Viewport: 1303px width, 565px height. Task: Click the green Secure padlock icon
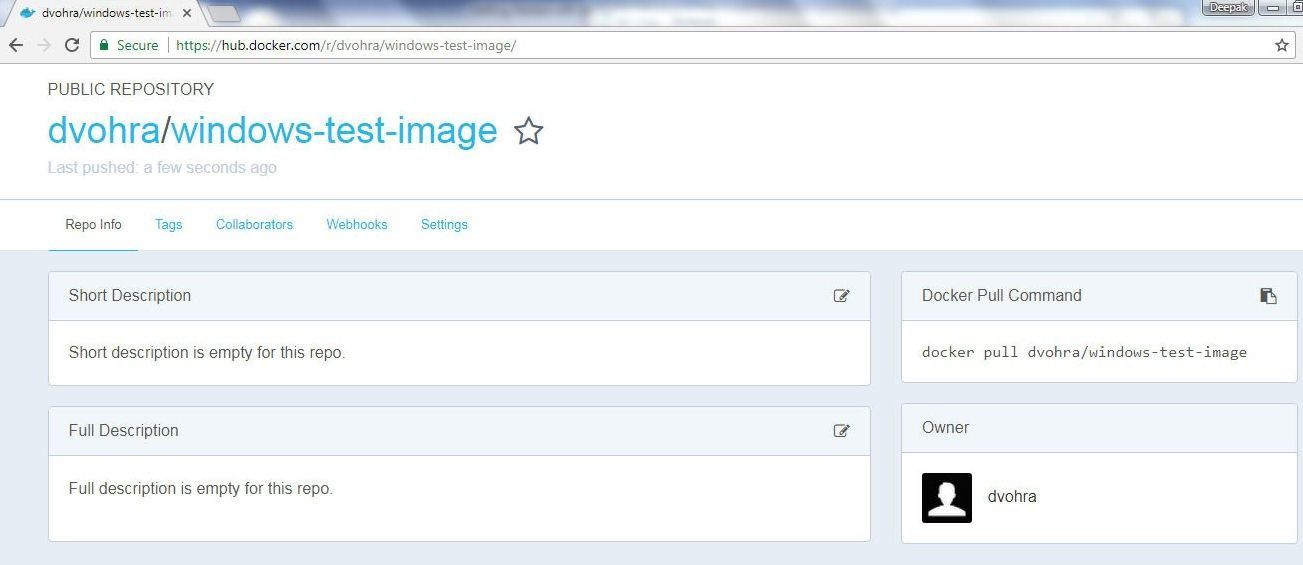point(104,45)
